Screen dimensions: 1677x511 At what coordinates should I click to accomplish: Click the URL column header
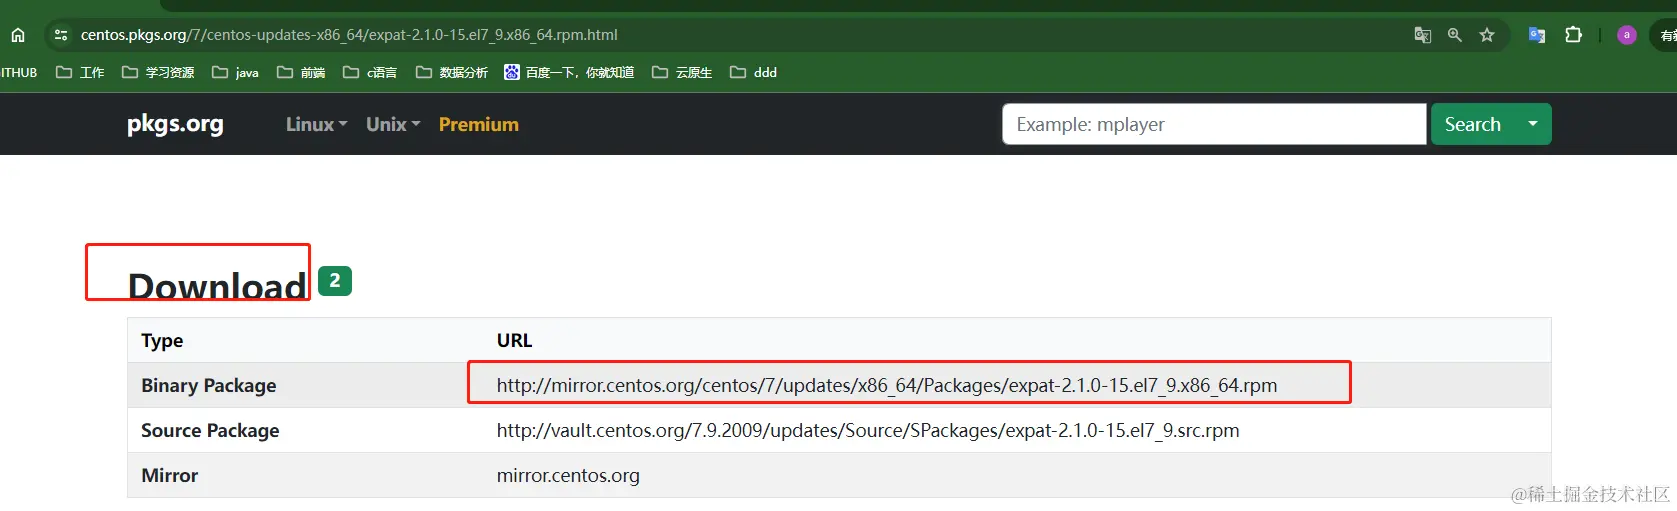pyautogui.click(x=514, y=340)
